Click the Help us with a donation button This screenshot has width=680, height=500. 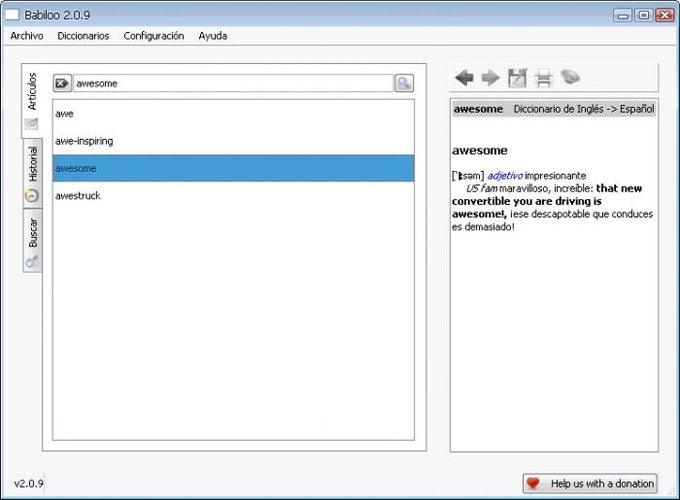tap(590, 483)
